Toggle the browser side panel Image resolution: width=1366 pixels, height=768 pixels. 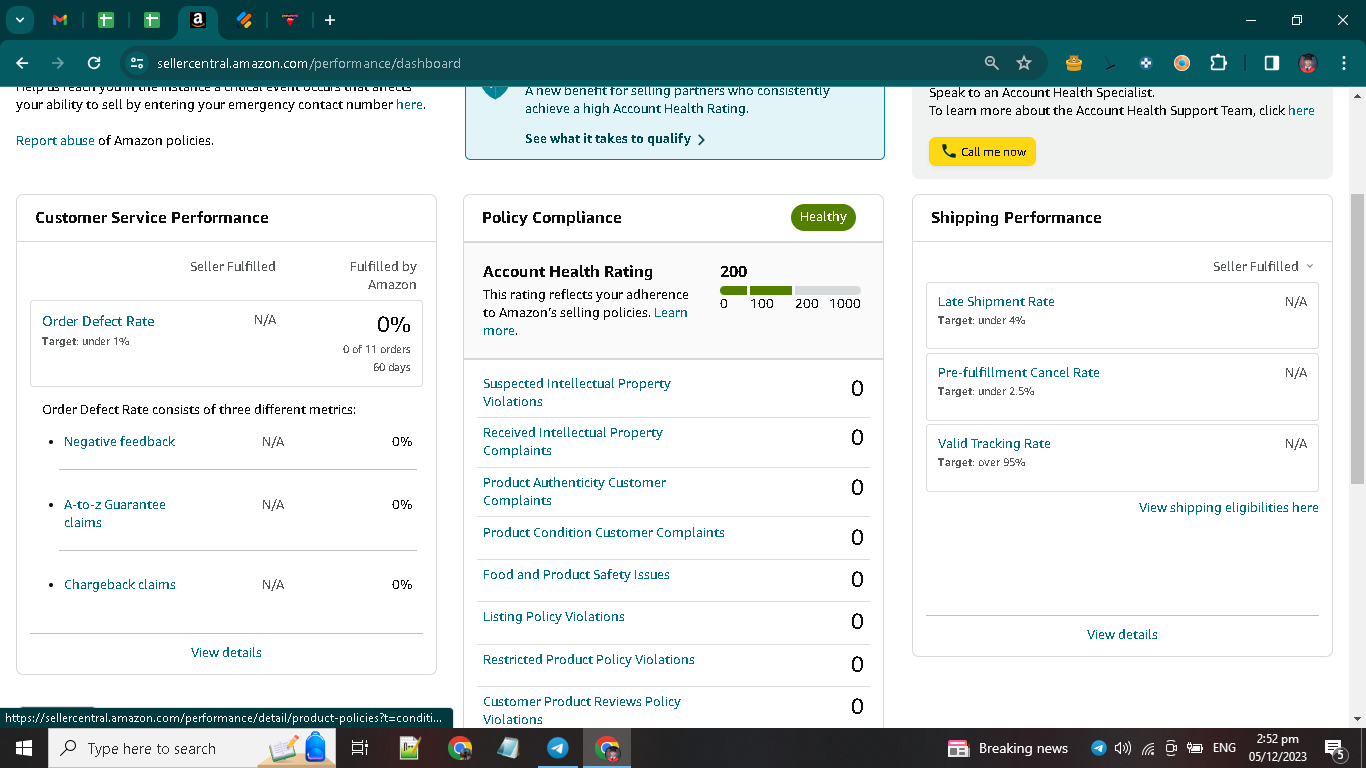click(1272, 63)
